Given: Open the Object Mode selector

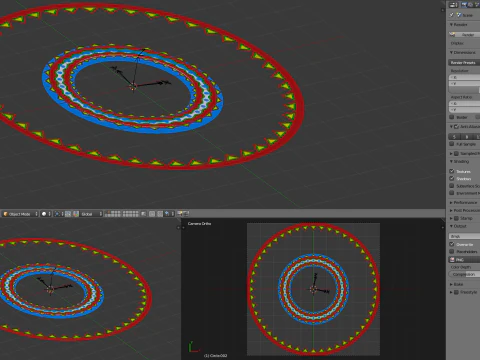Looking at the screenshot, I should 20,214.
